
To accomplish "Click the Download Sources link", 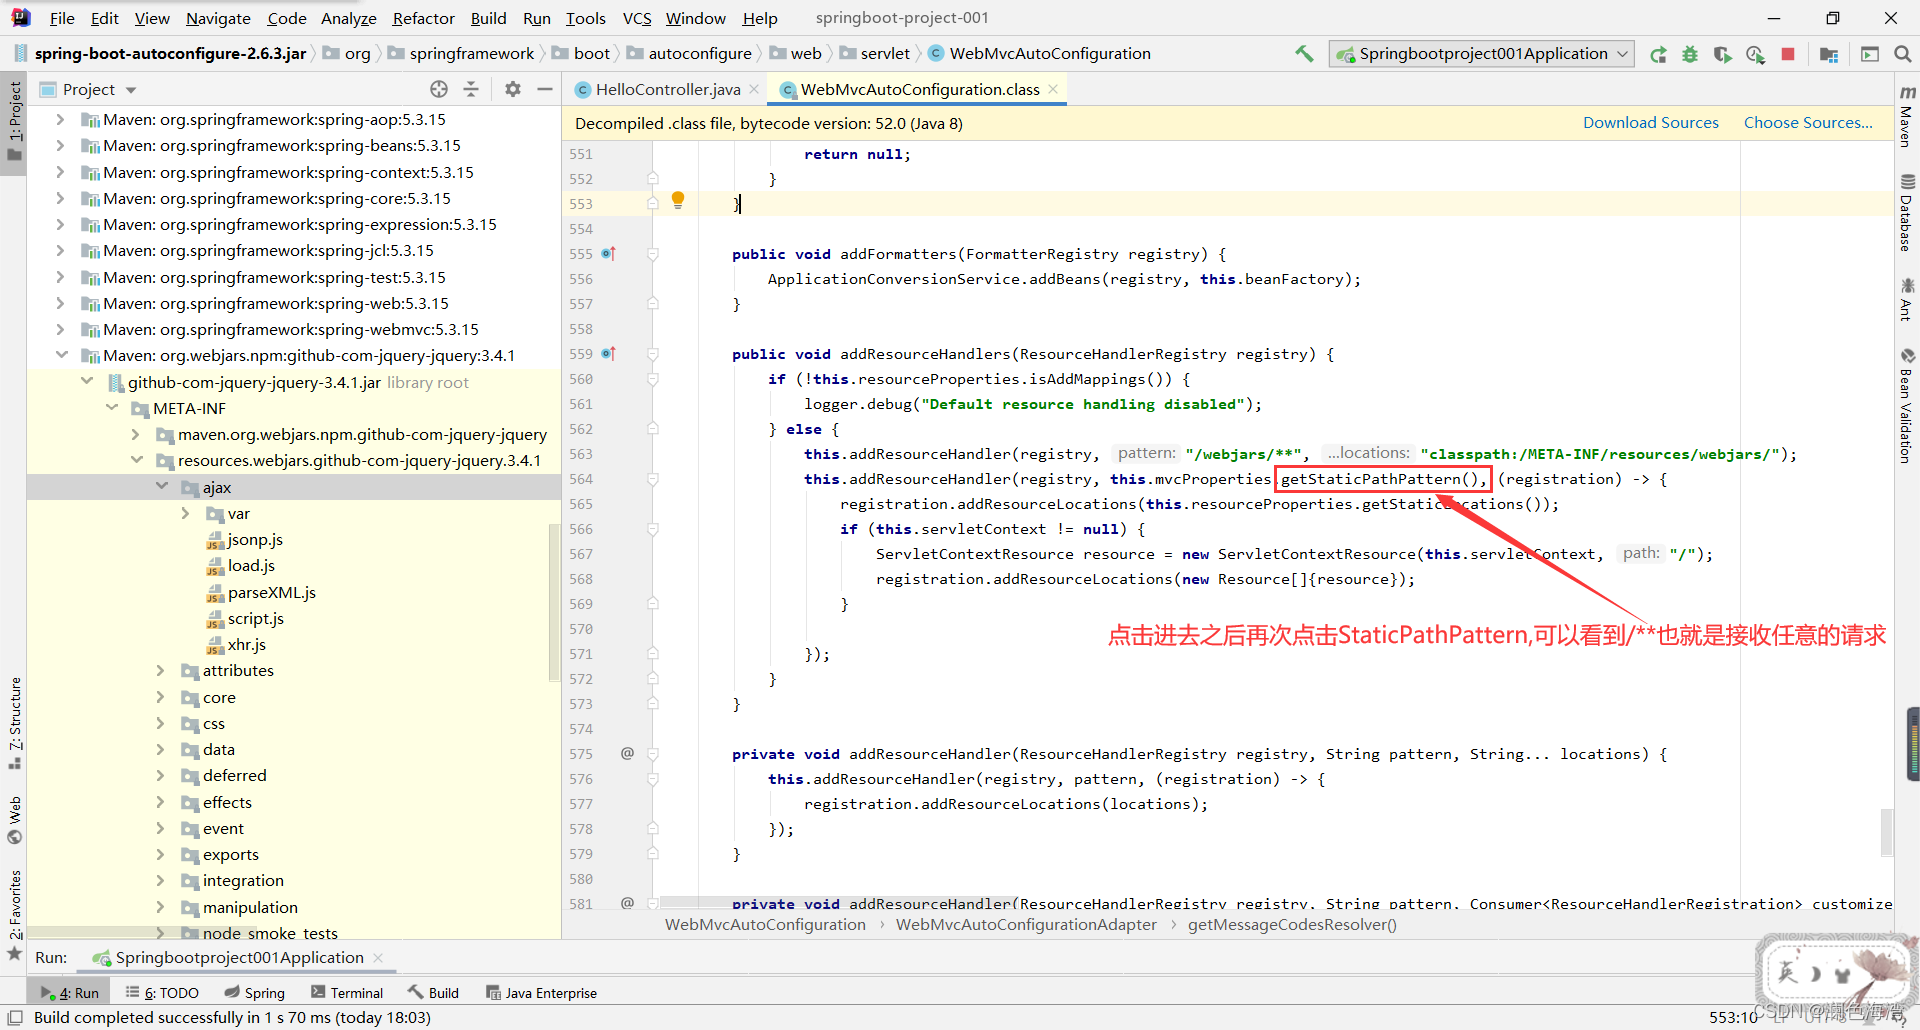I will tap(1650, 123).
